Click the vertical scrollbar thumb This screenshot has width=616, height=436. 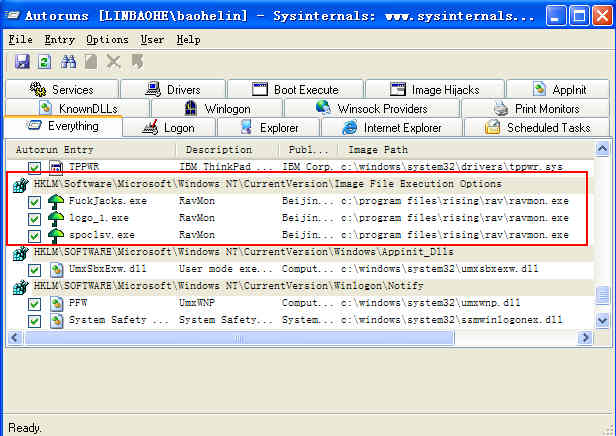click(x=602, y=296)
